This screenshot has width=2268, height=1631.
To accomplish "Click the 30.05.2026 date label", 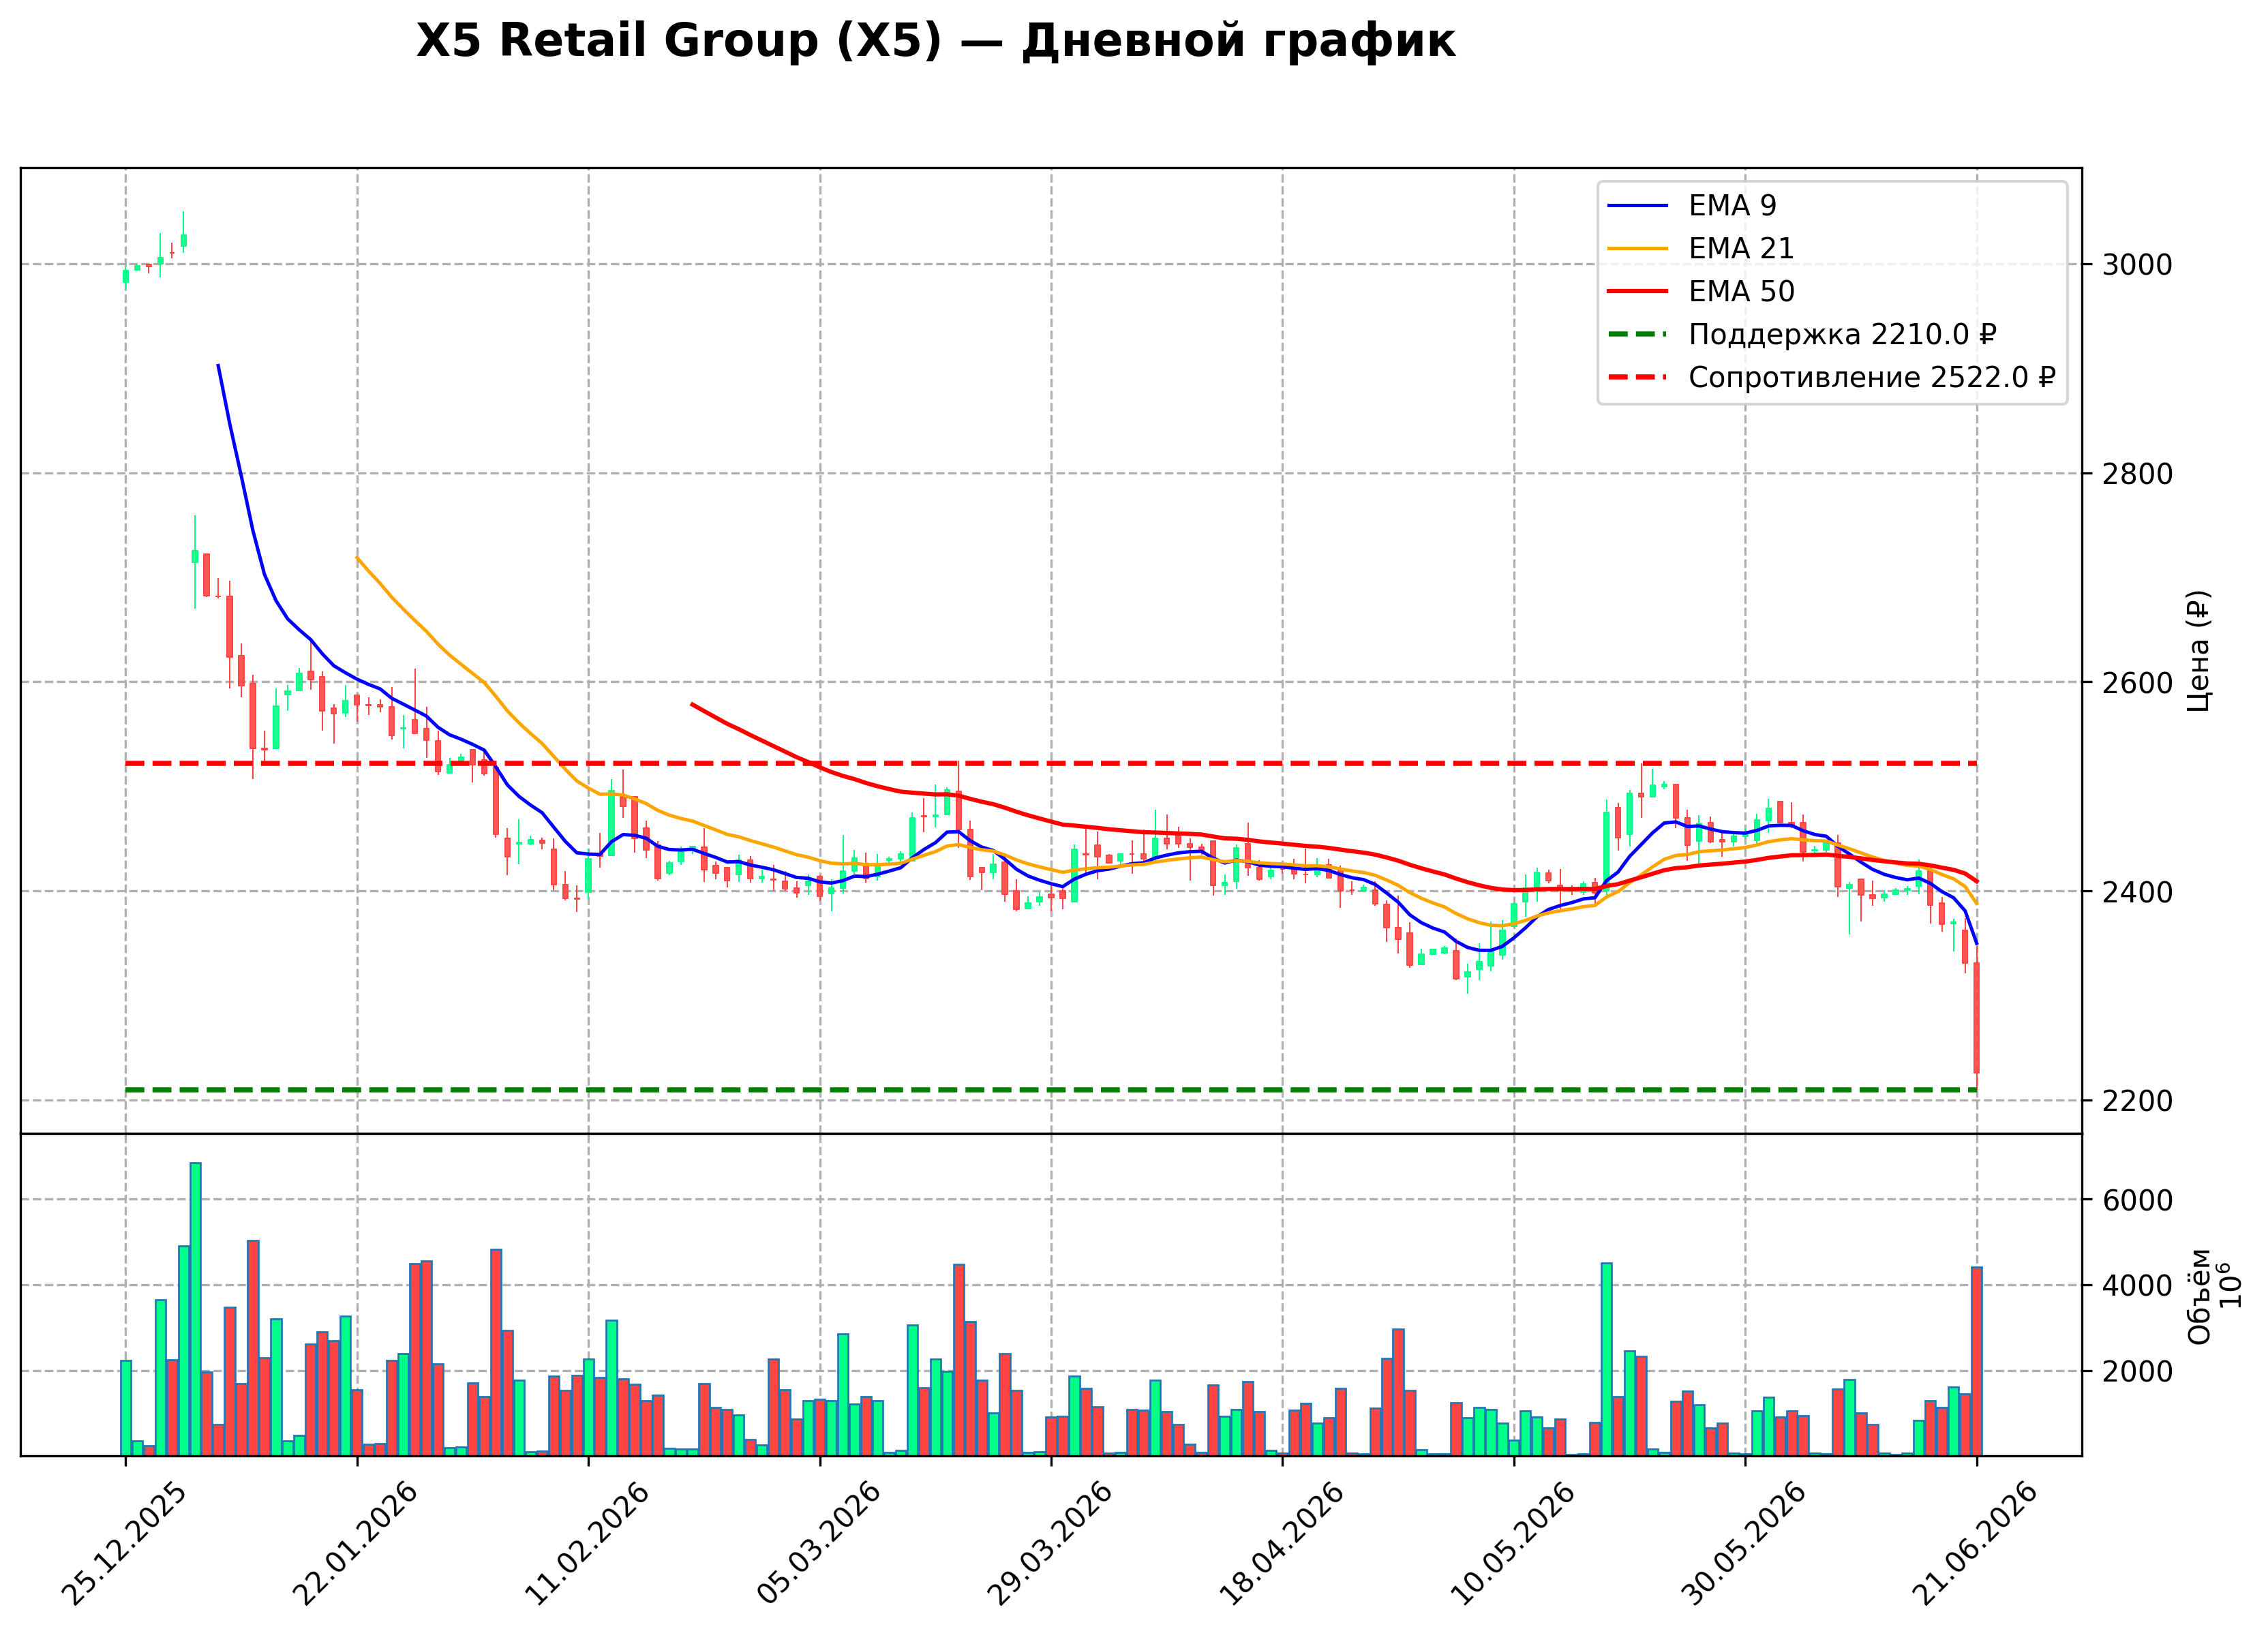I will click(x=1745, y=1544).
